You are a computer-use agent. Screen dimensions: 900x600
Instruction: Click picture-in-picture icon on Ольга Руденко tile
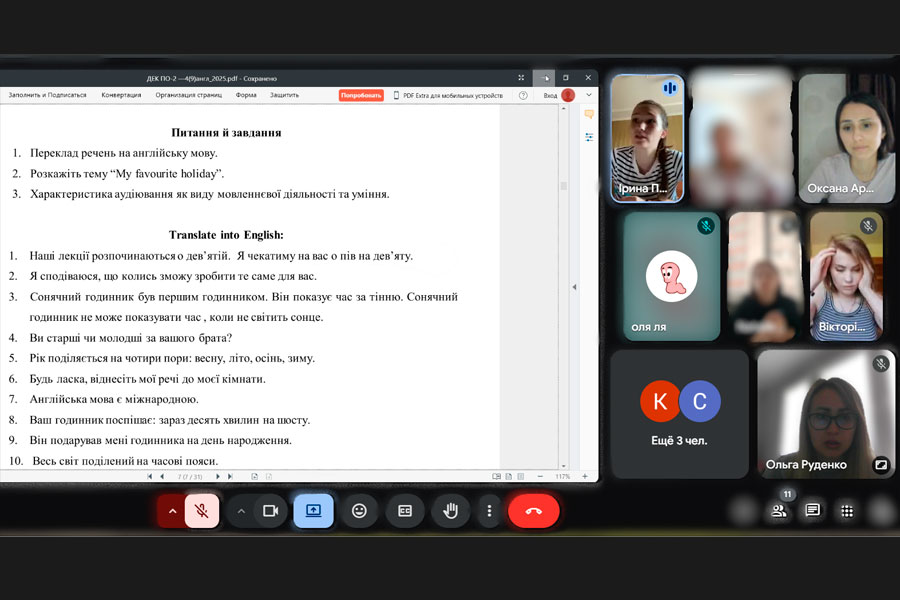point(880,464)
